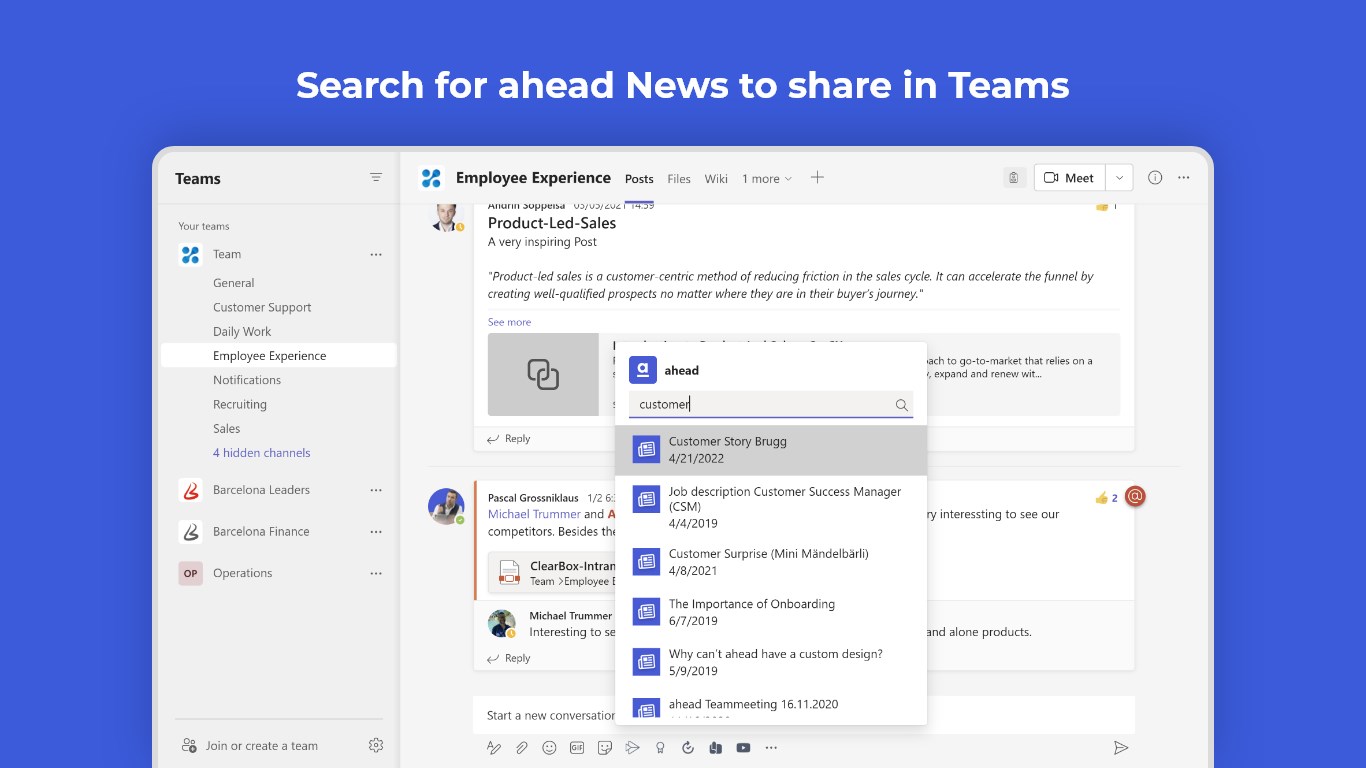Open the channel's more options ellipsis in header
Viewport: 1366px width, 768px height.
(1184, 178)
